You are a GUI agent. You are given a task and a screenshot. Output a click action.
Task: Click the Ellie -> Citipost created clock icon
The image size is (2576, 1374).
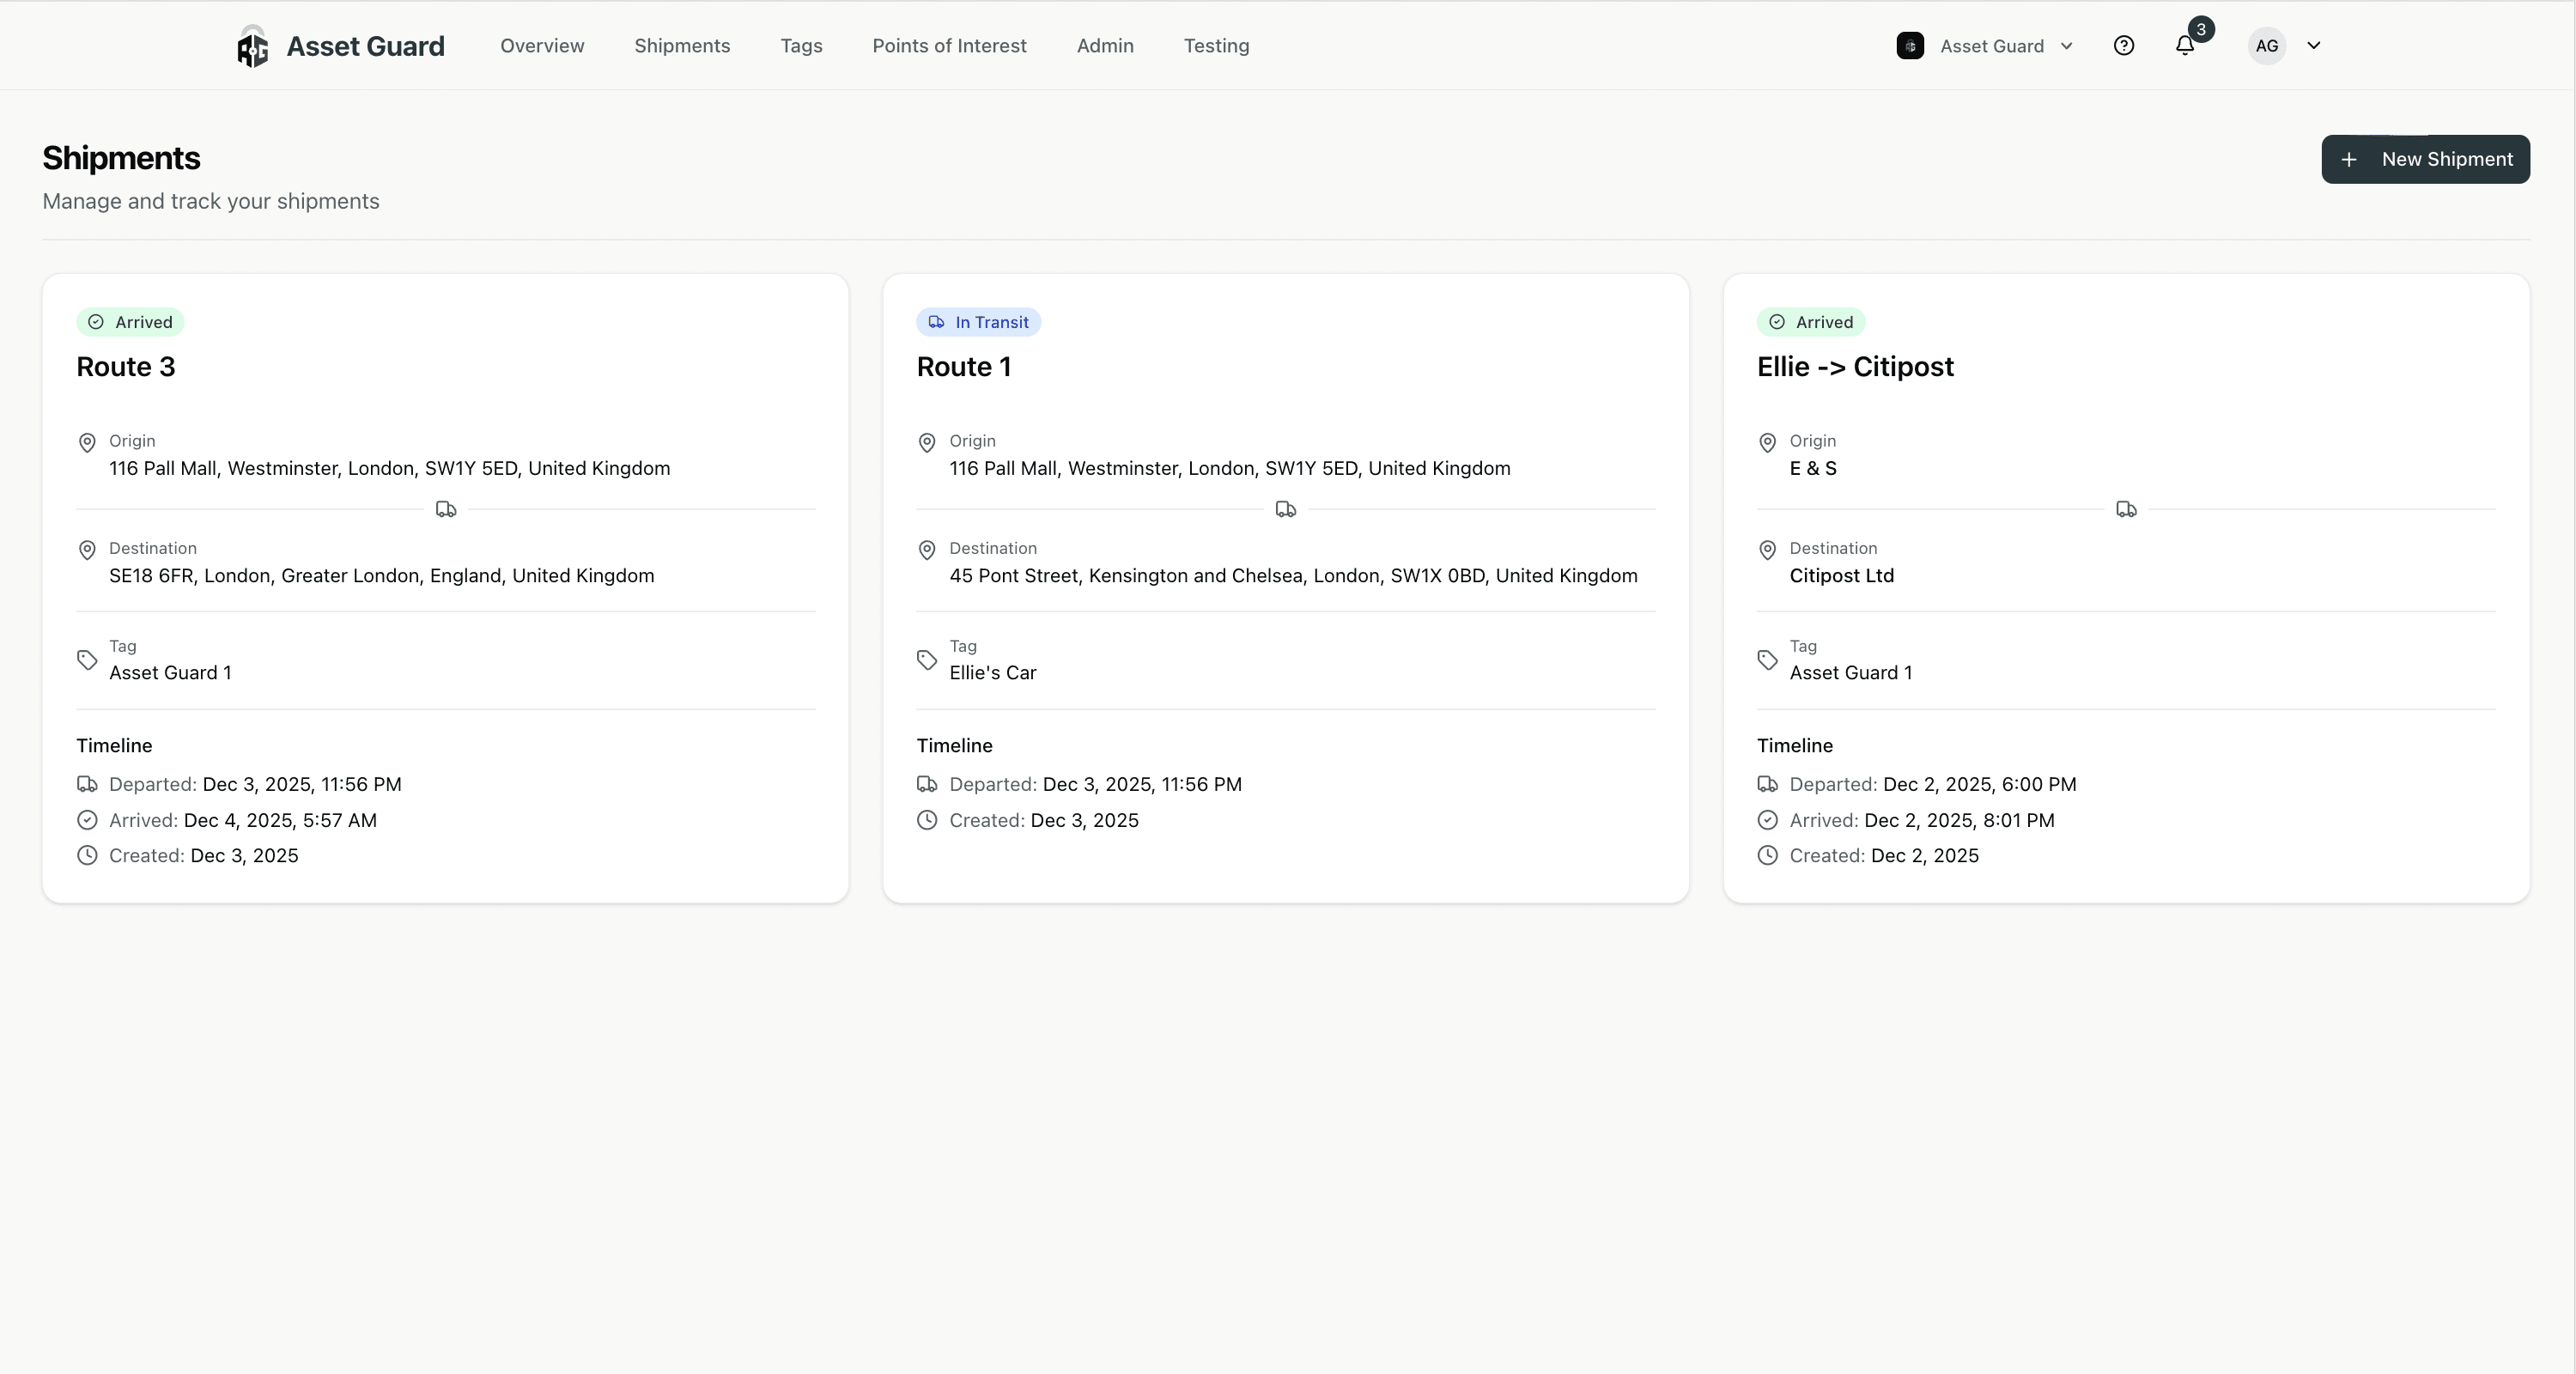pos(1767,855)
